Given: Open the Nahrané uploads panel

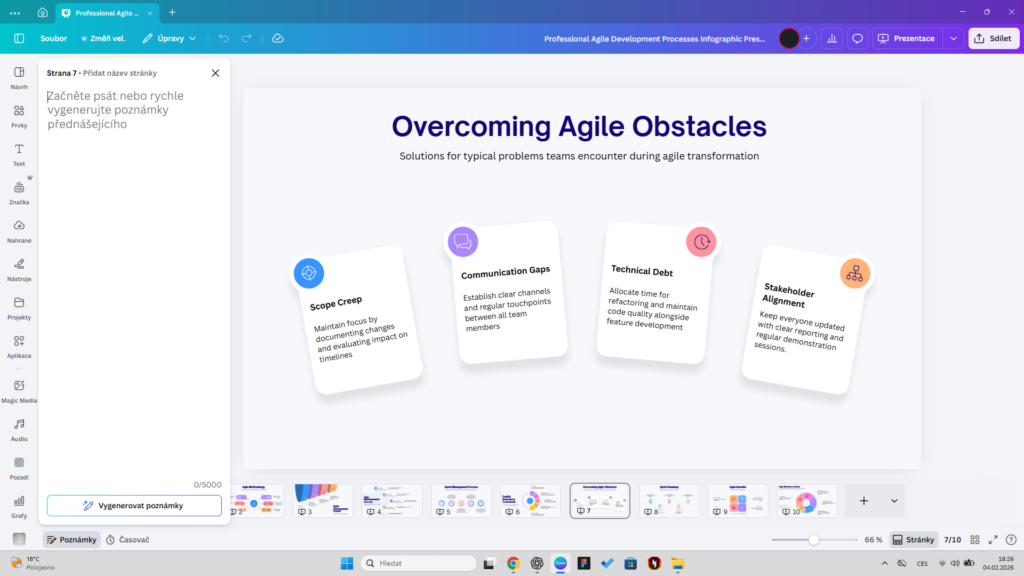Looking at the screenshot, I should (x=19, y=231).
